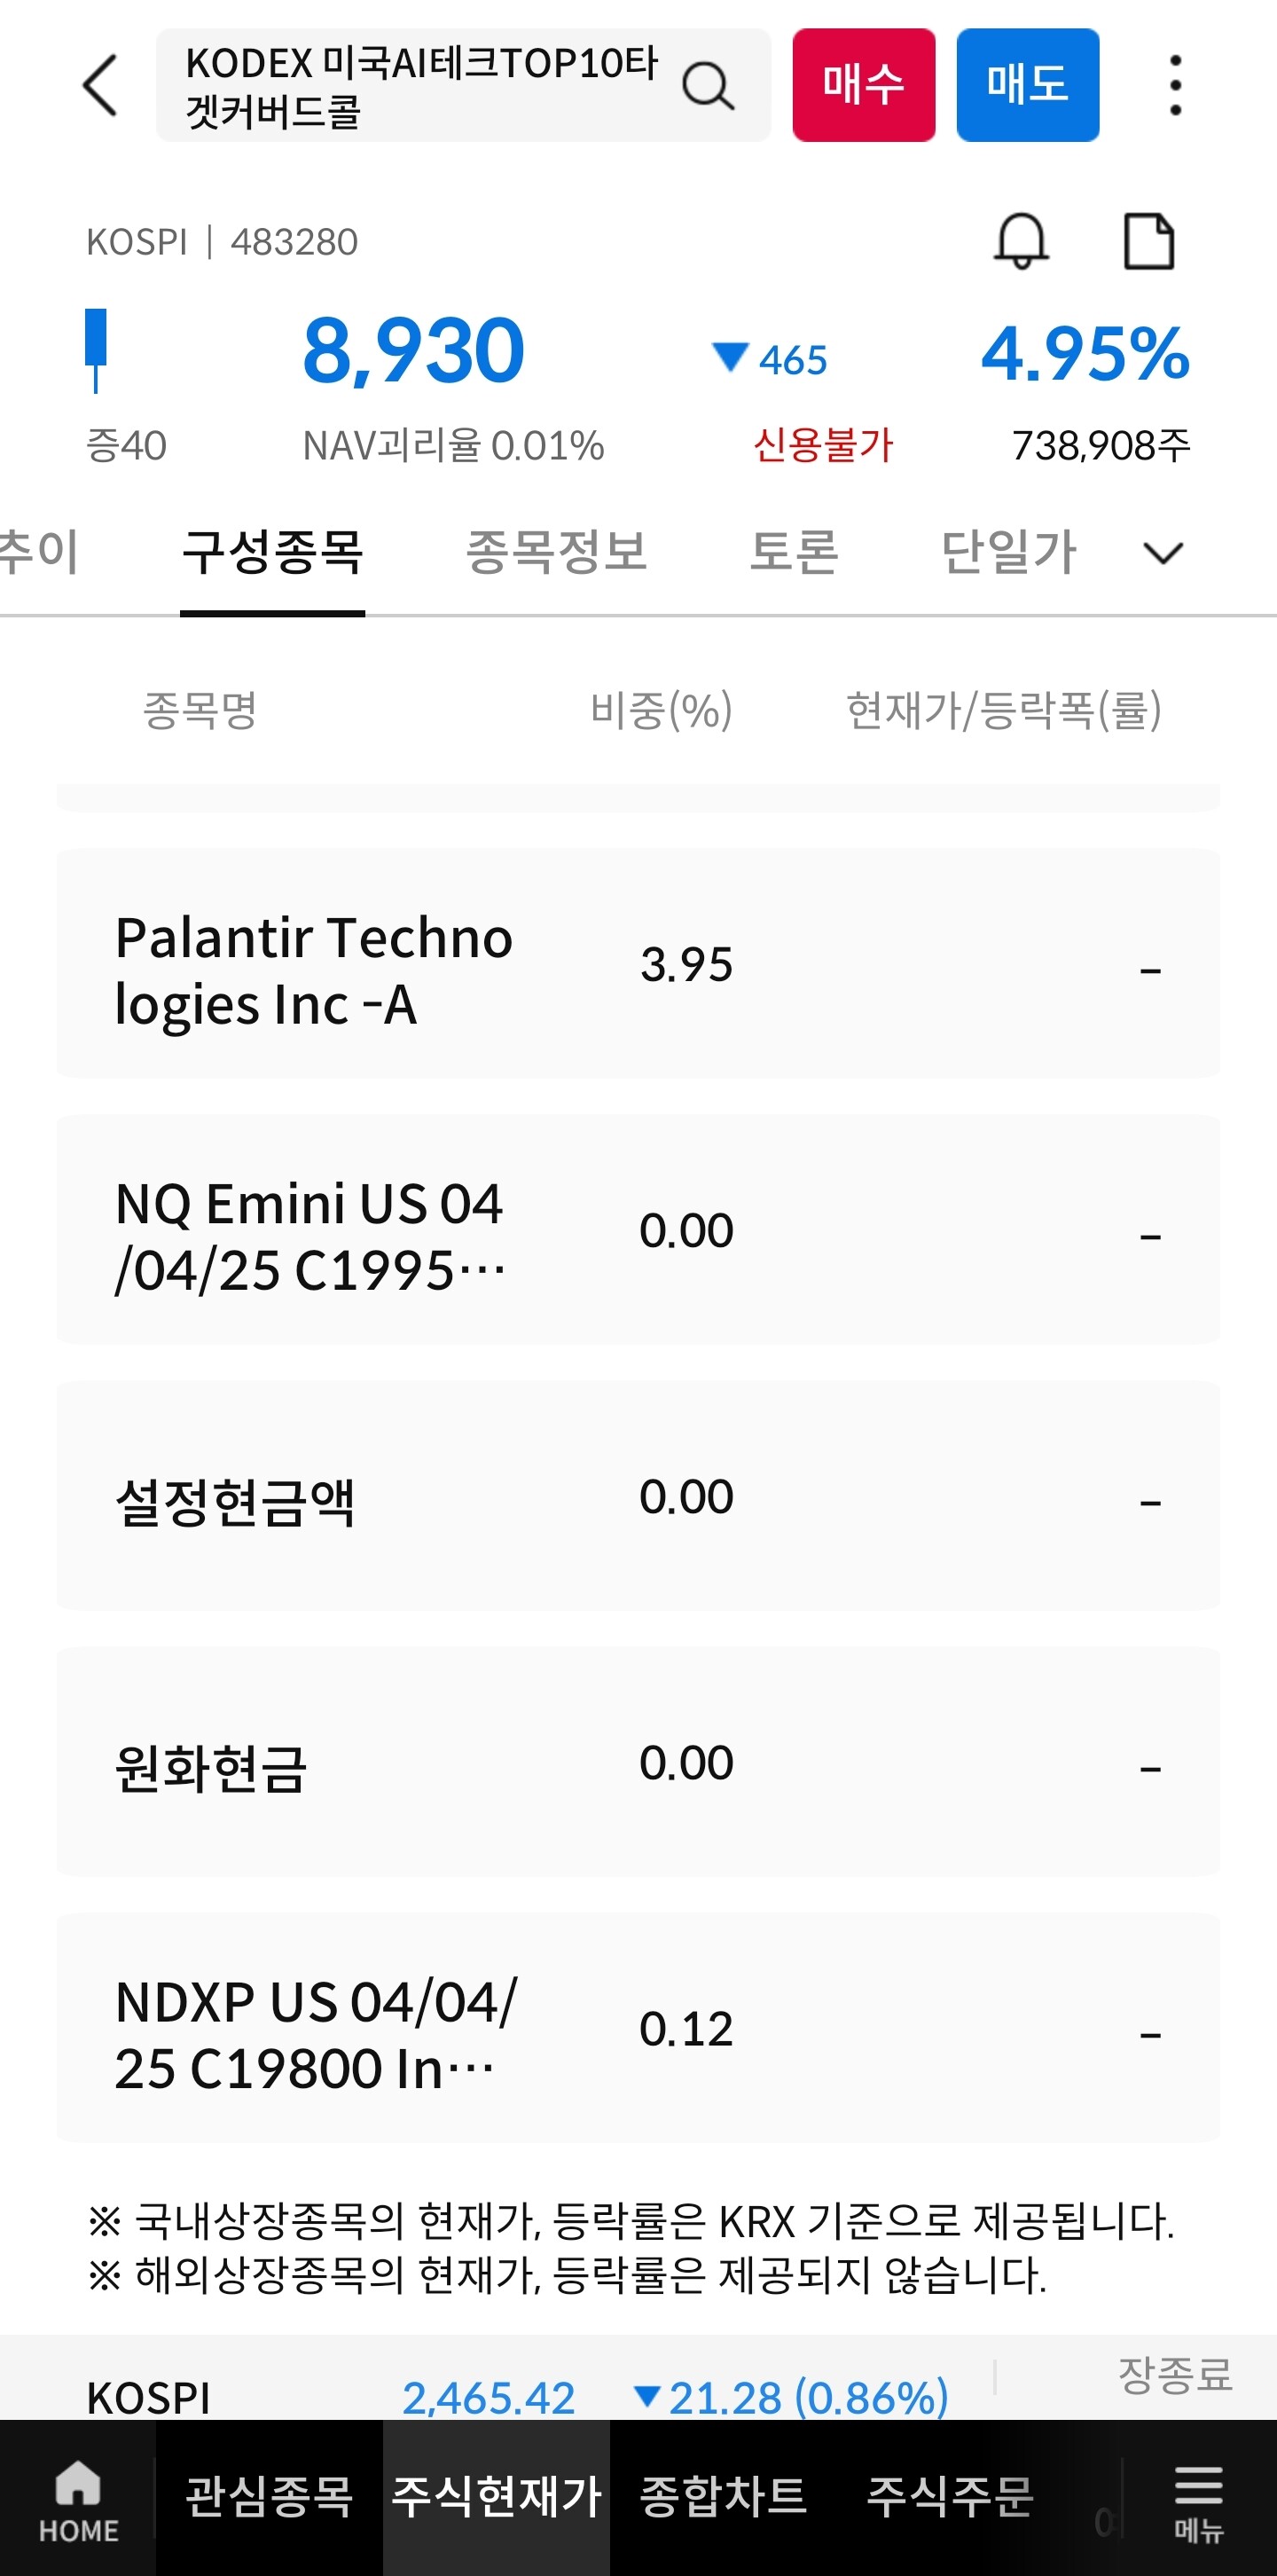This screenshot has width=1277, height=2576.
Task: Expand the tab list chevron
Action: click(1162, 553)
